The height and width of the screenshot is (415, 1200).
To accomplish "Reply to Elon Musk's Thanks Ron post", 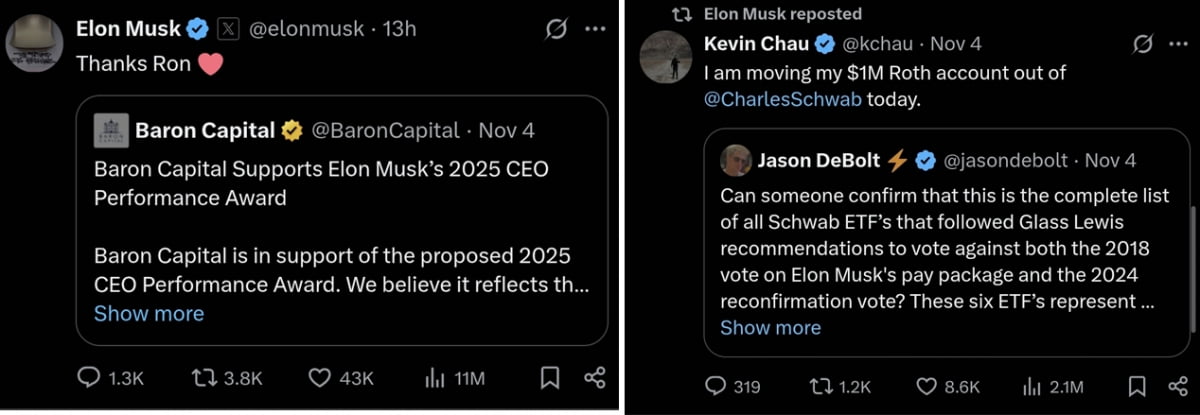I will 90,378.
